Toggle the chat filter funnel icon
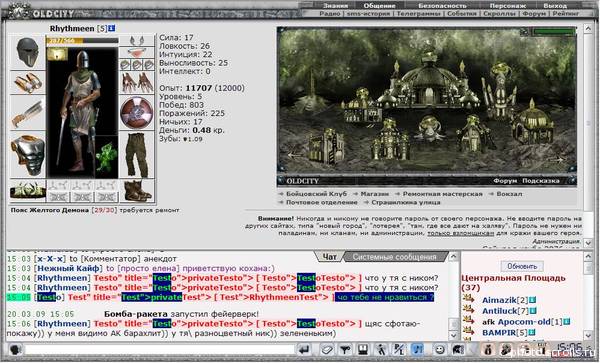This screenshot has width=600, height=363. click(345, 349)
